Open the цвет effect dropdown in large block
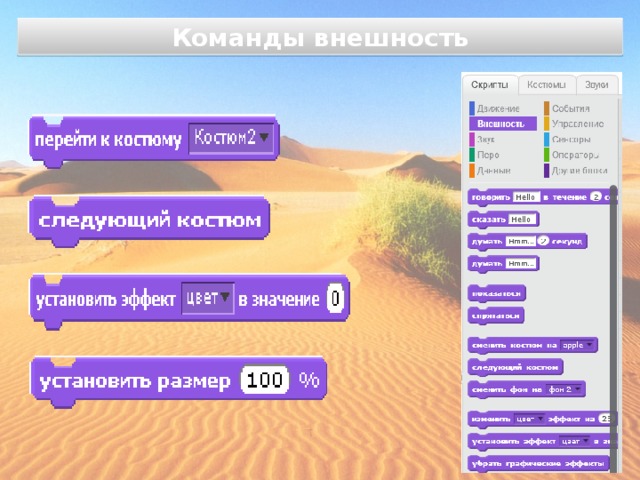Screen dimensions: 640x480 207,298
